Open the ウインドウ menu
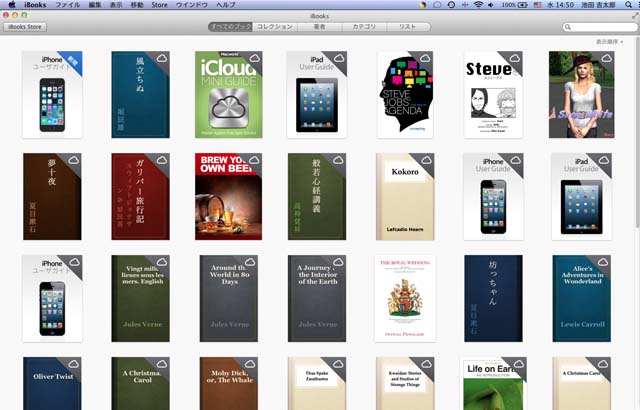Screen dimensions: 640x410 tap(192, 5)
